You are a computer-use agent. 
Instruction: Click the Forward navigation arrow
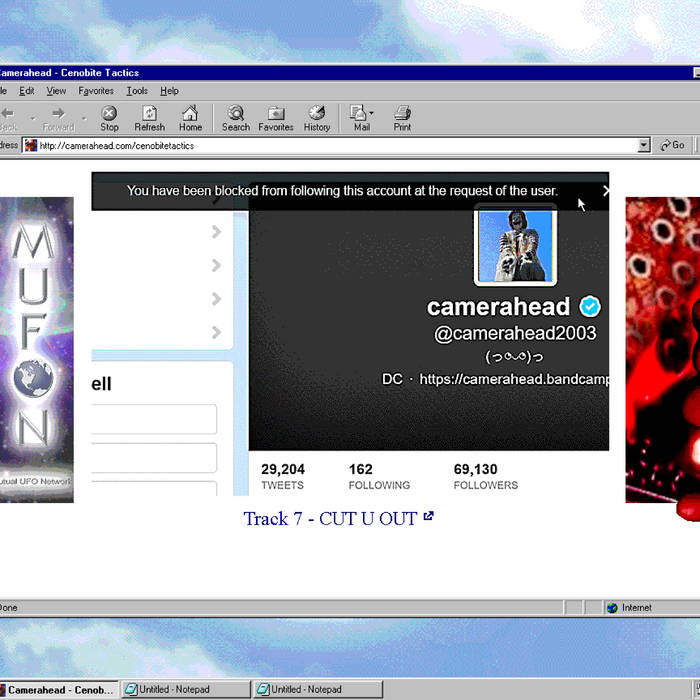pos(58,117)
